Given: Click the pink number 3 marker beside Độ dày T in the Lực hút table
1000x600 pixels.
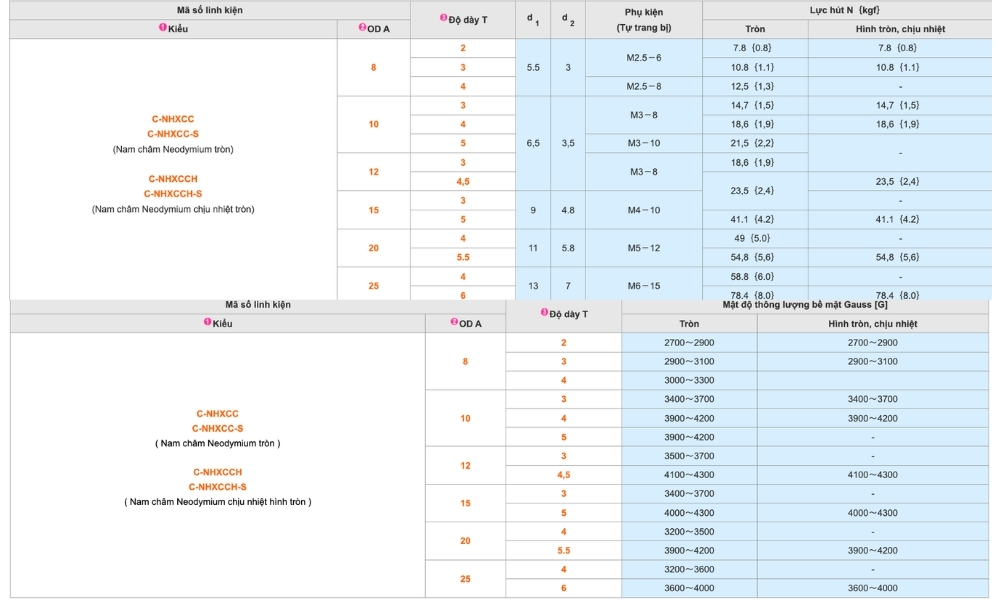Looking at the screenshot, I should [443, 19].
